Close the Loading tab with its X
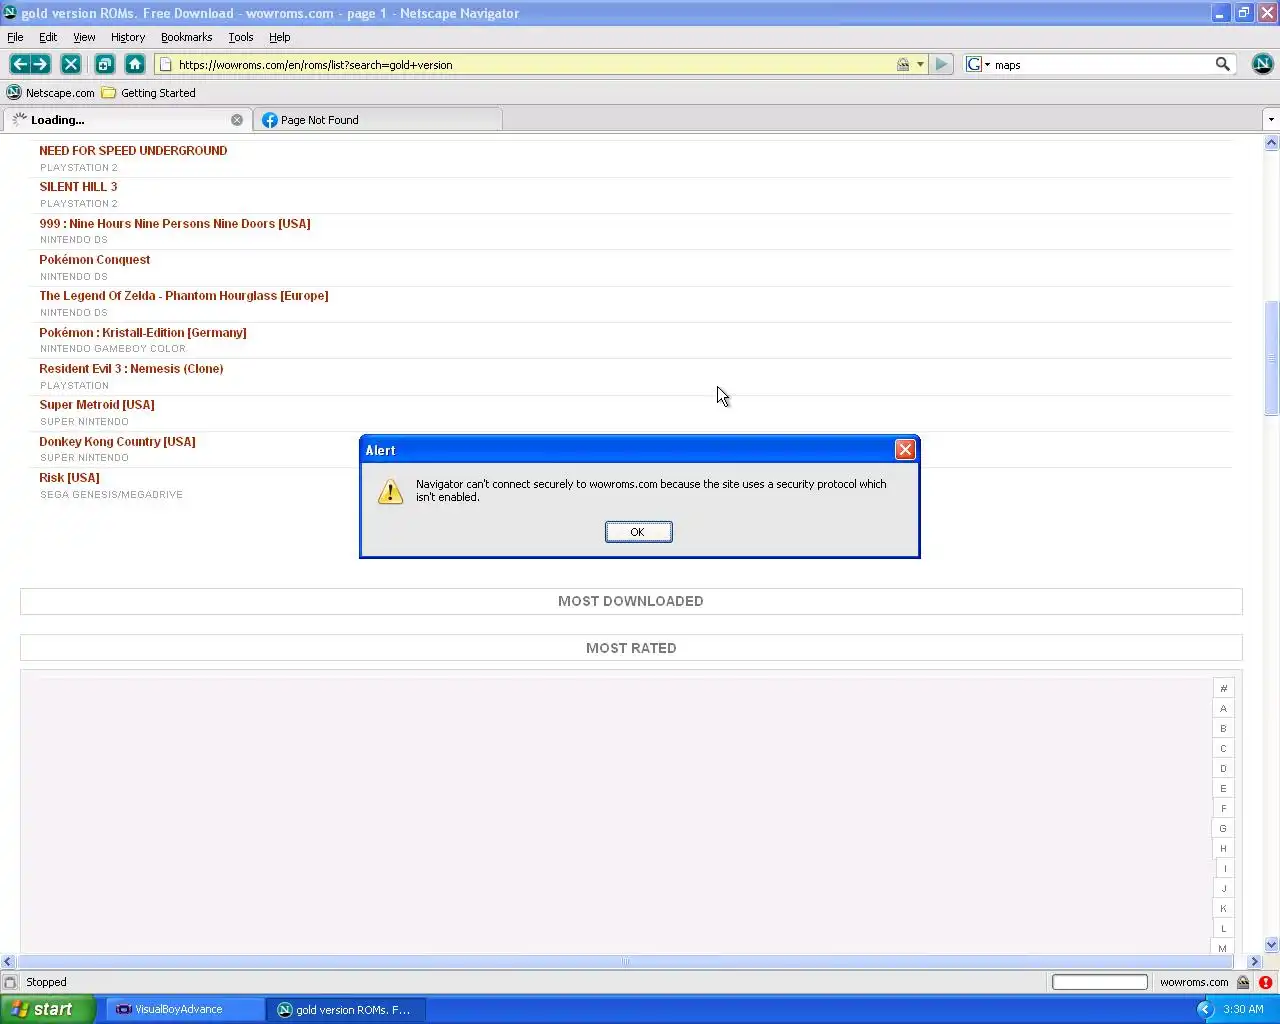The width and height of the screenshot is (1280, 1024). click(x=237, y=120)
